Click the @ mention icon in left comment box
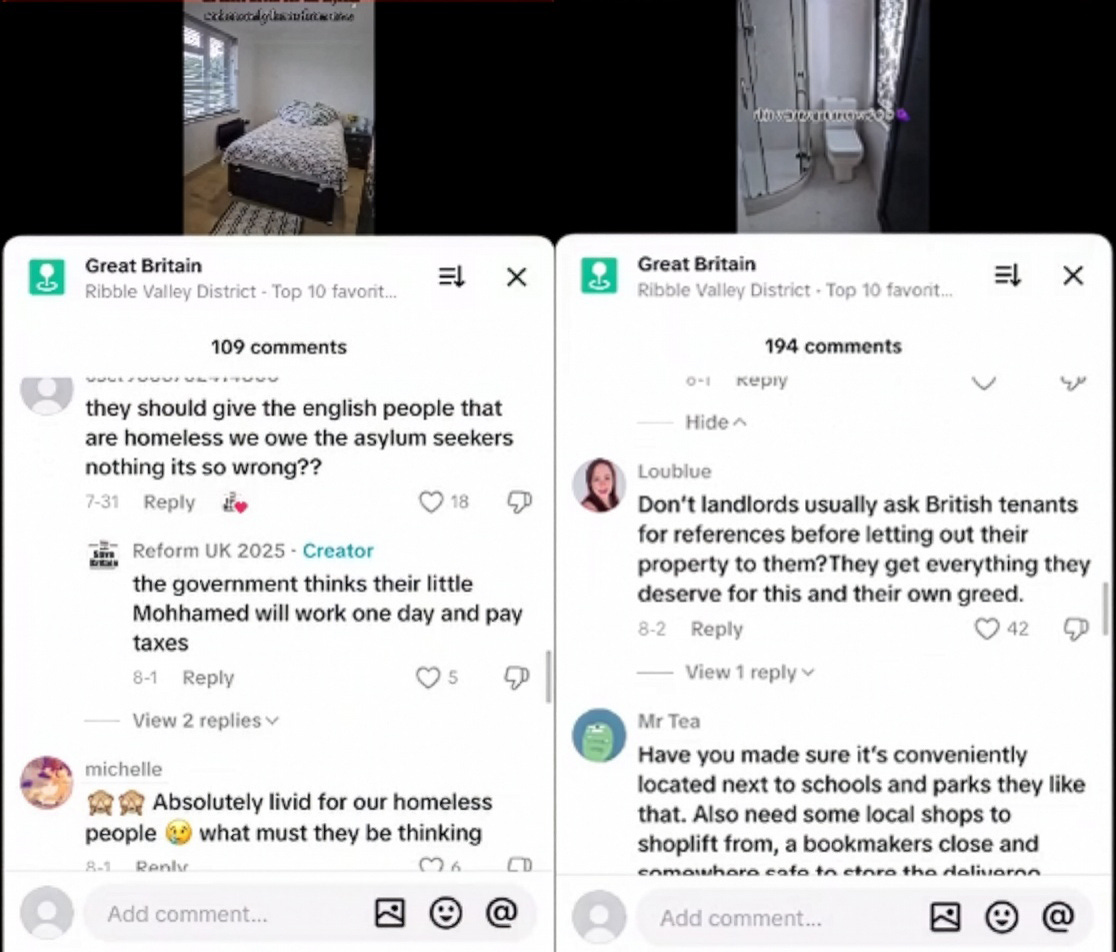Viewport: 1116px width, 952px height. point(501,912)
